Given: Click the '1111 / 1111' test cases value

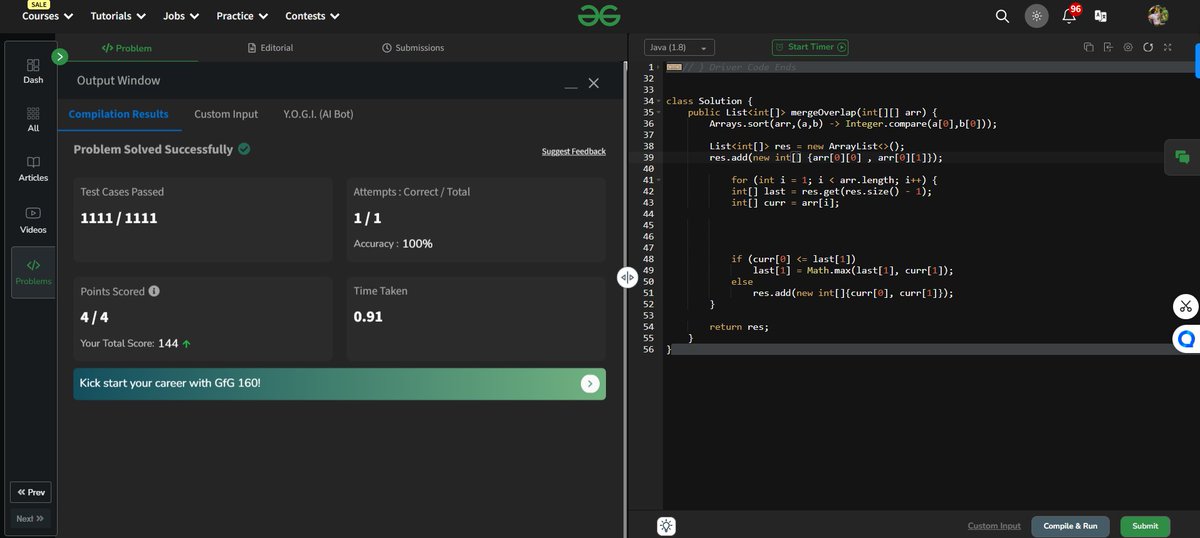Looking at the screenshot, I should 119,218.
